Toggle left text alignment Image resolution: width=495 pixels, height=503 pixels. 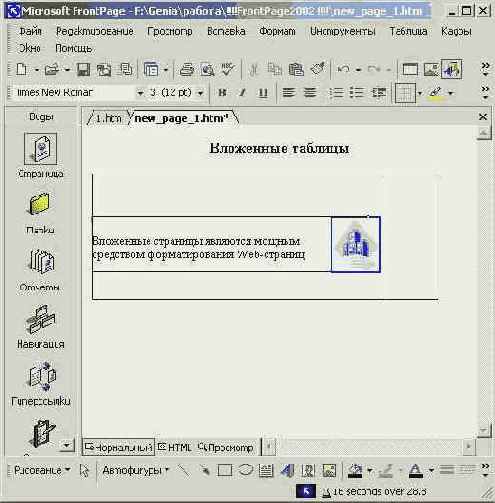pos(289,92)
